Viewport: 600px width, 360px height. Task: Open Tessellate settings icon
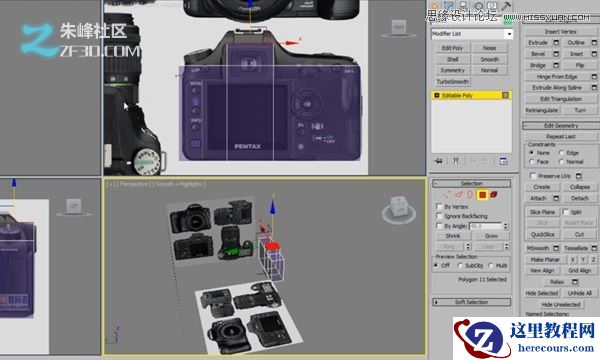point(594,248)
